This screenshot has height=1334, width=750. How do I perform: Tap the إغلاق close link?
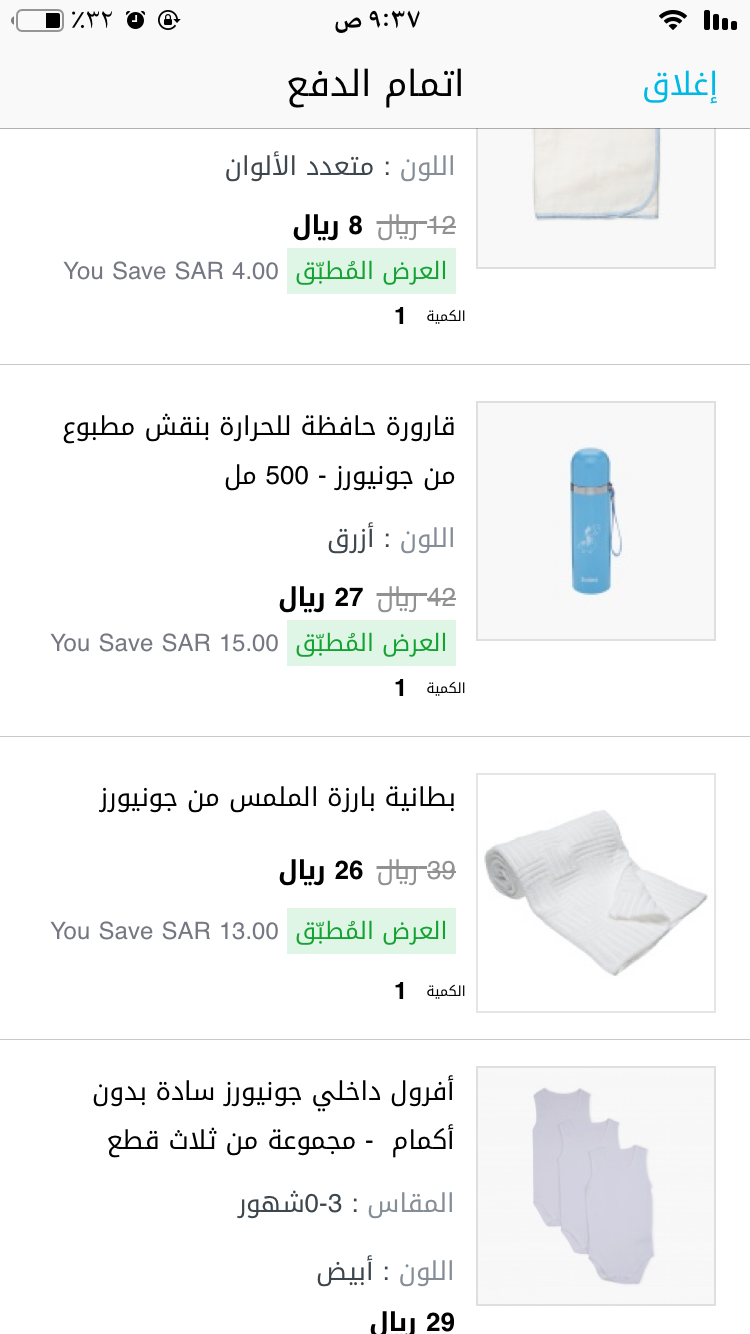(680, 86)
